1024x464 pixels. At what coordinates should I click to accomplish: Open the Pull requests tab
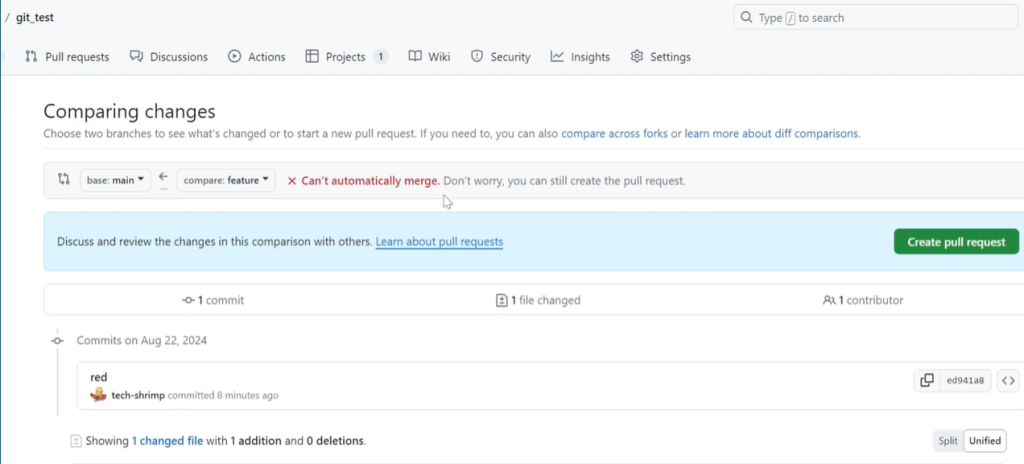click(x=67, y=57)
